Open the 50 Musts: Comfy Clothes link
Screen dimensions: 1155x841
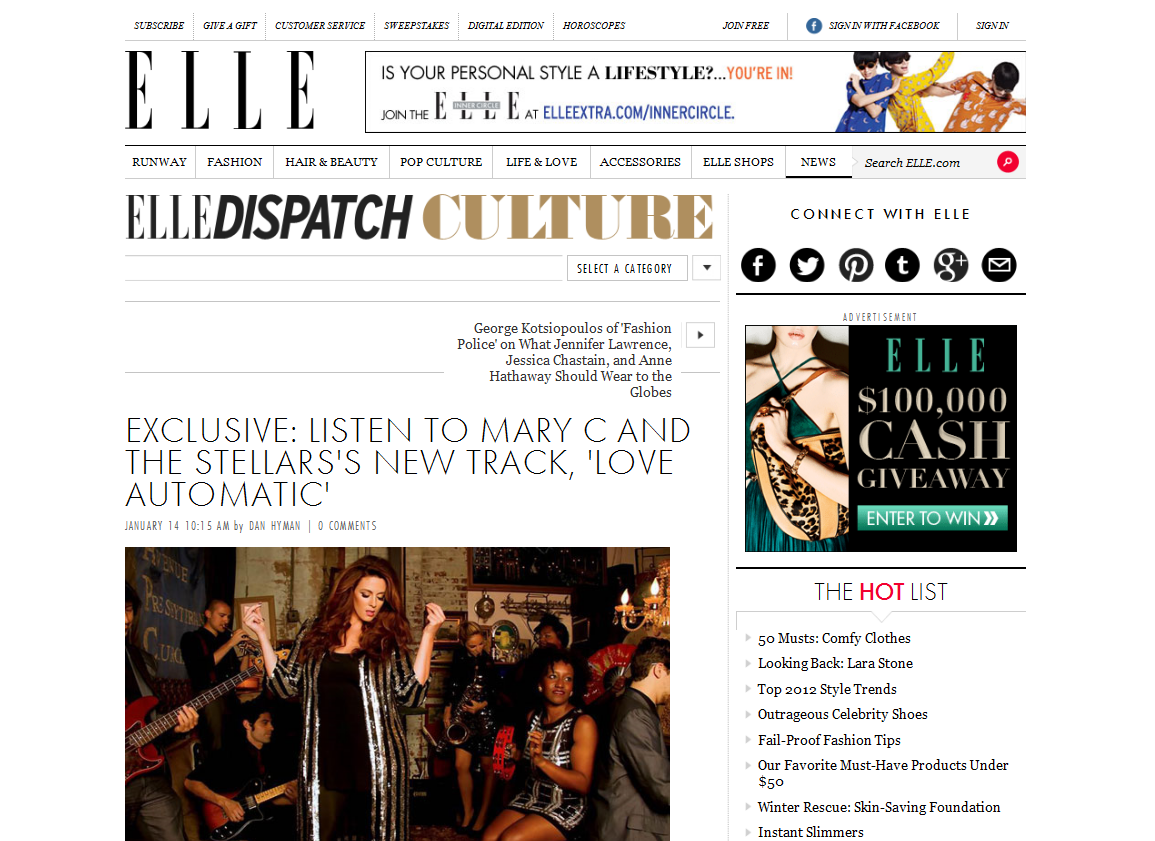pyautogui.click(x=834, y=638)
